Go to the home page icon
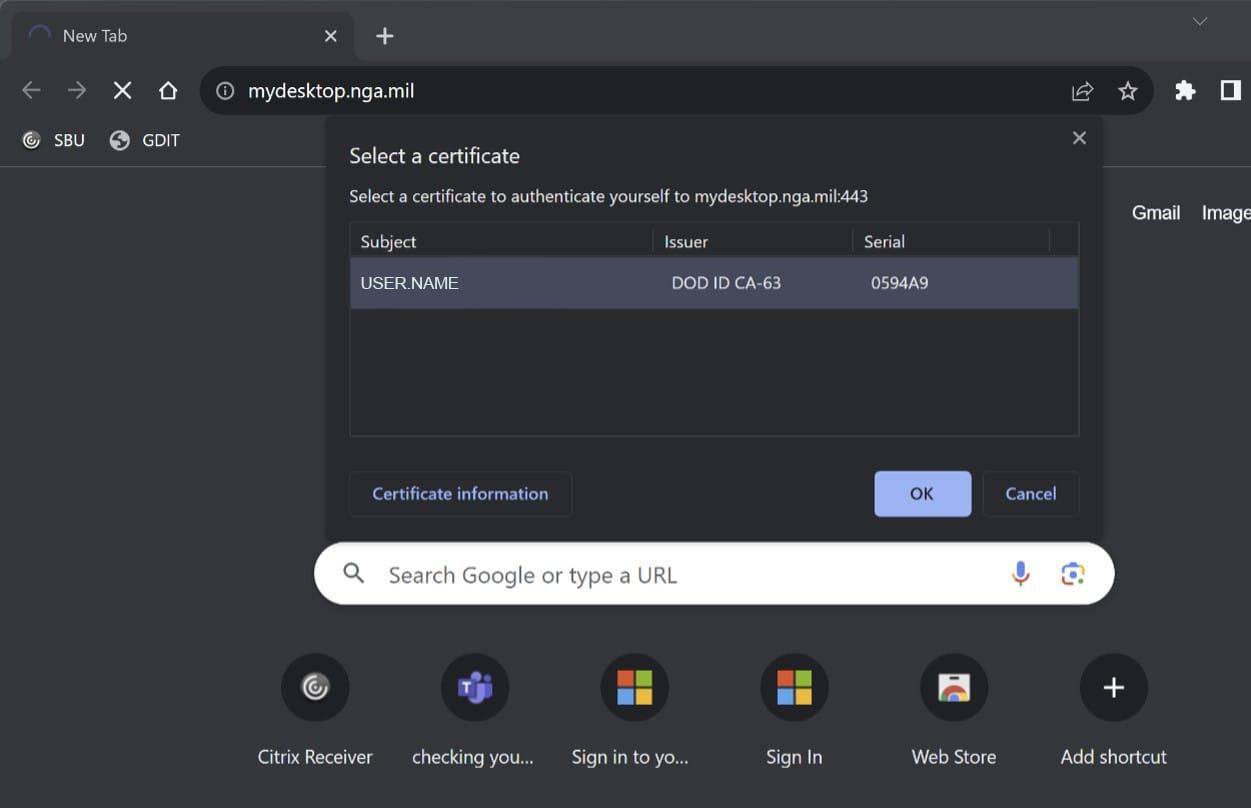The width and height of the screenshot is (1251, 808). 168,91
